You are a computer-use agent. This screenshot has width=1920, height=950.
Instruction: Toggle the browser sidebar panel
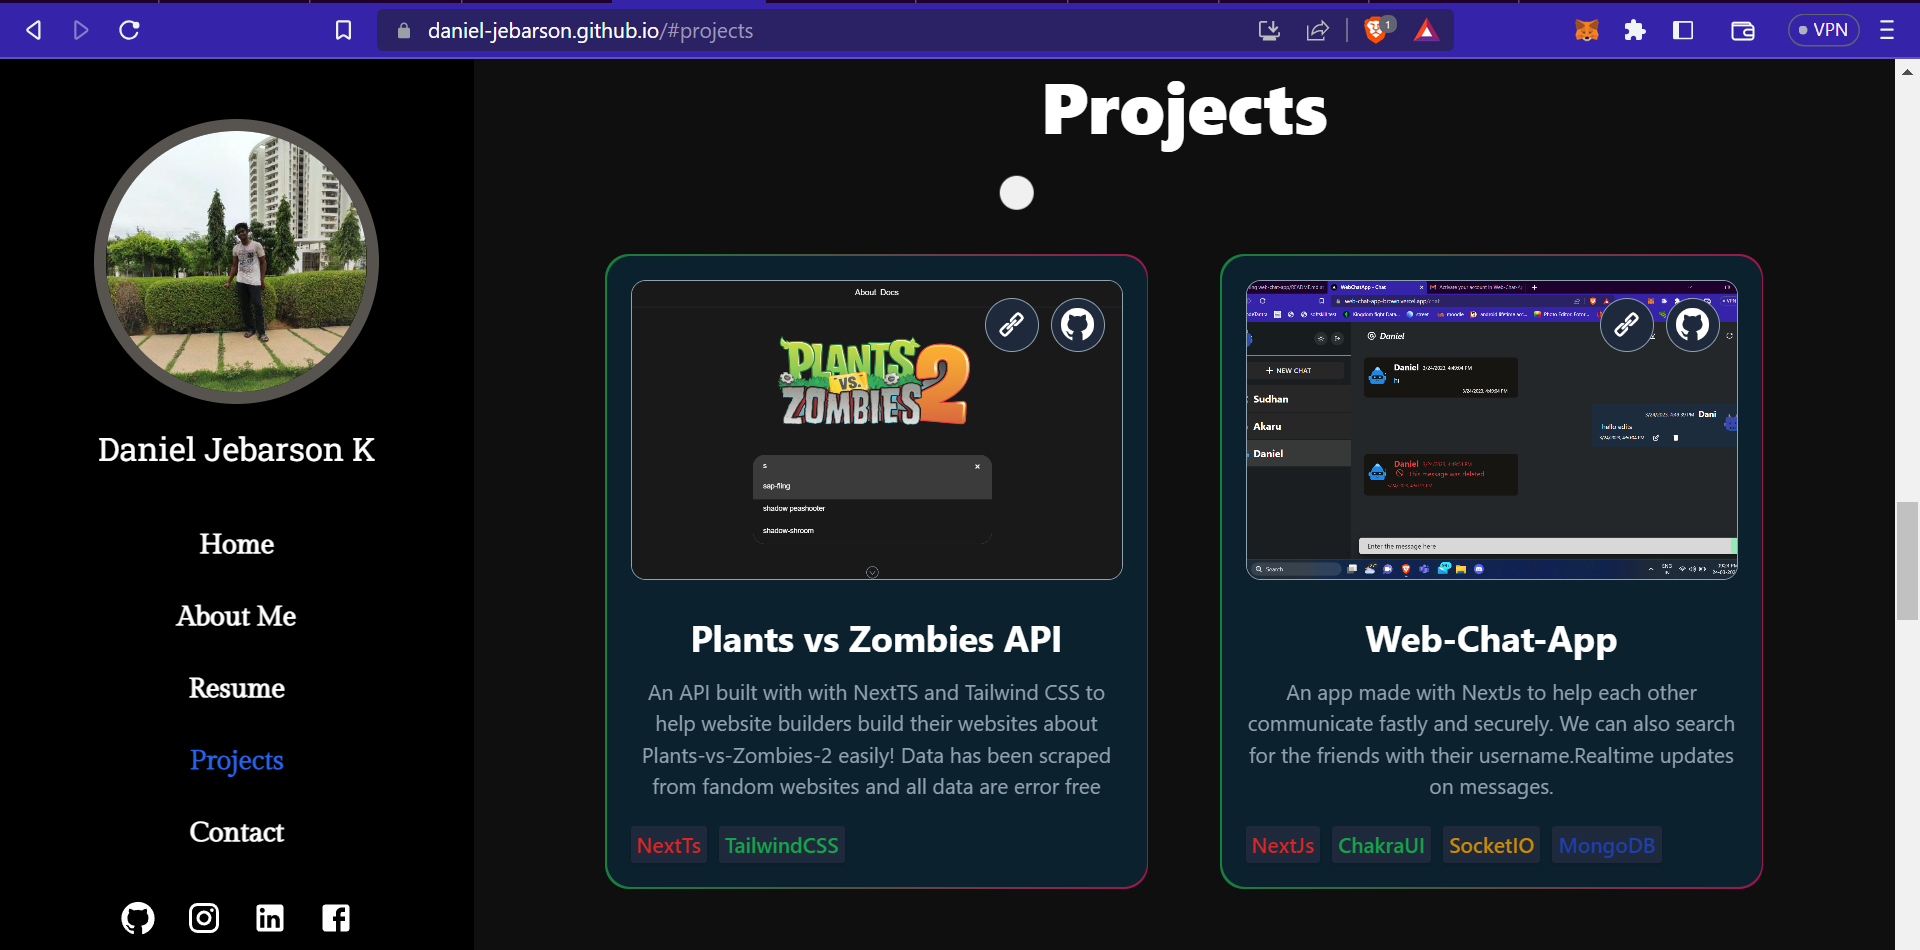1682,30
